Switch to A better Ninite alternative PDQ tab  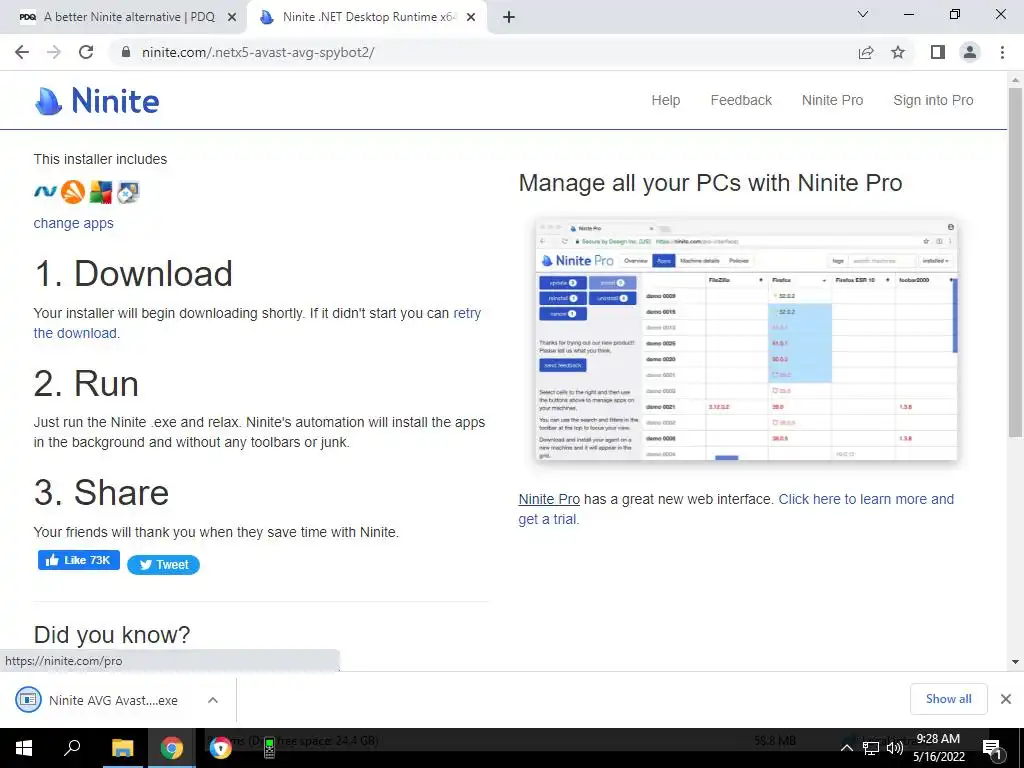[124, 18]
